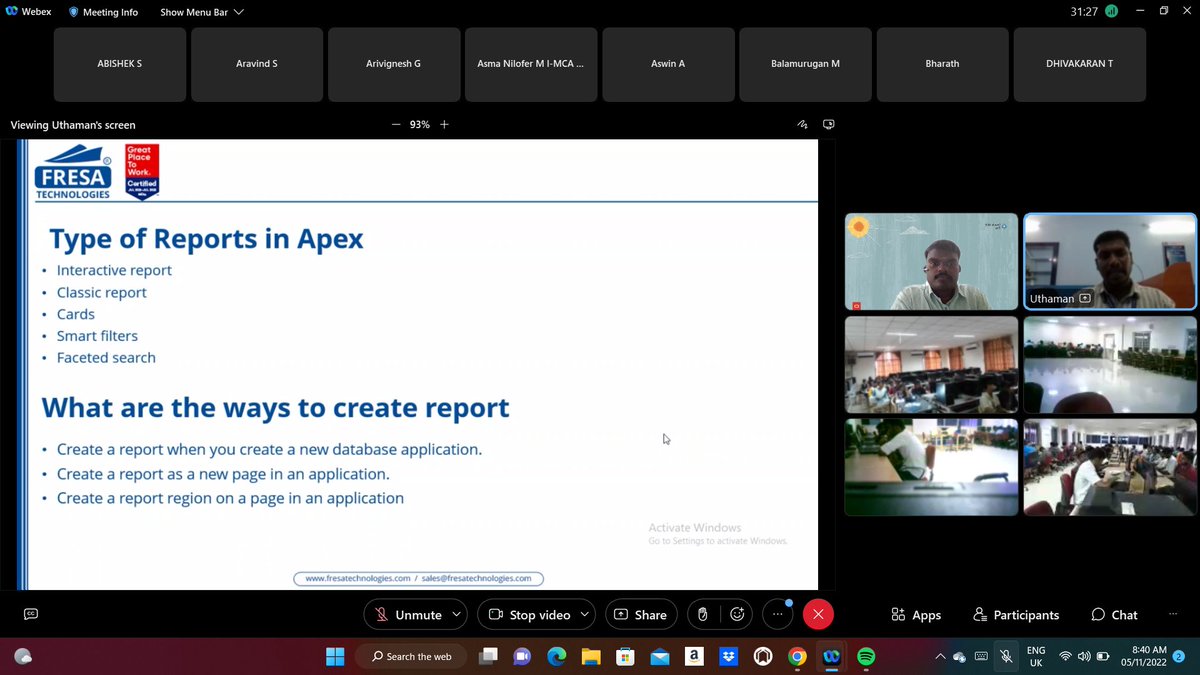Select Uthaman's video thumbnail

(x=1110, y=261)
